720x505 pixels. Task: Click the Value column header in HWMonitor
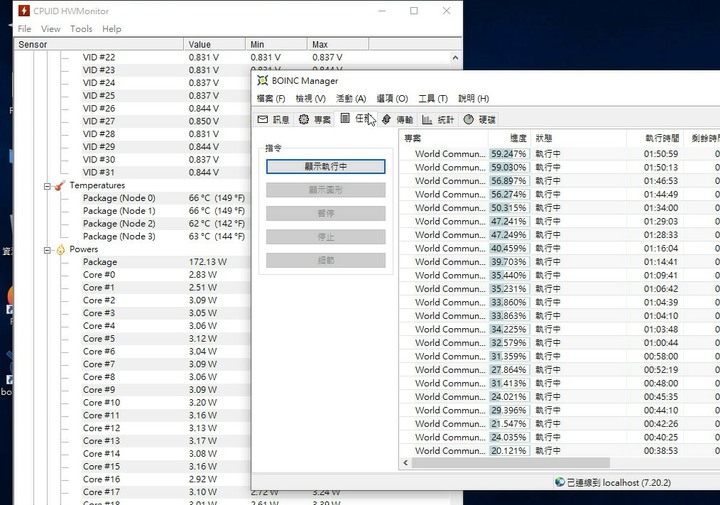[214, 44]
